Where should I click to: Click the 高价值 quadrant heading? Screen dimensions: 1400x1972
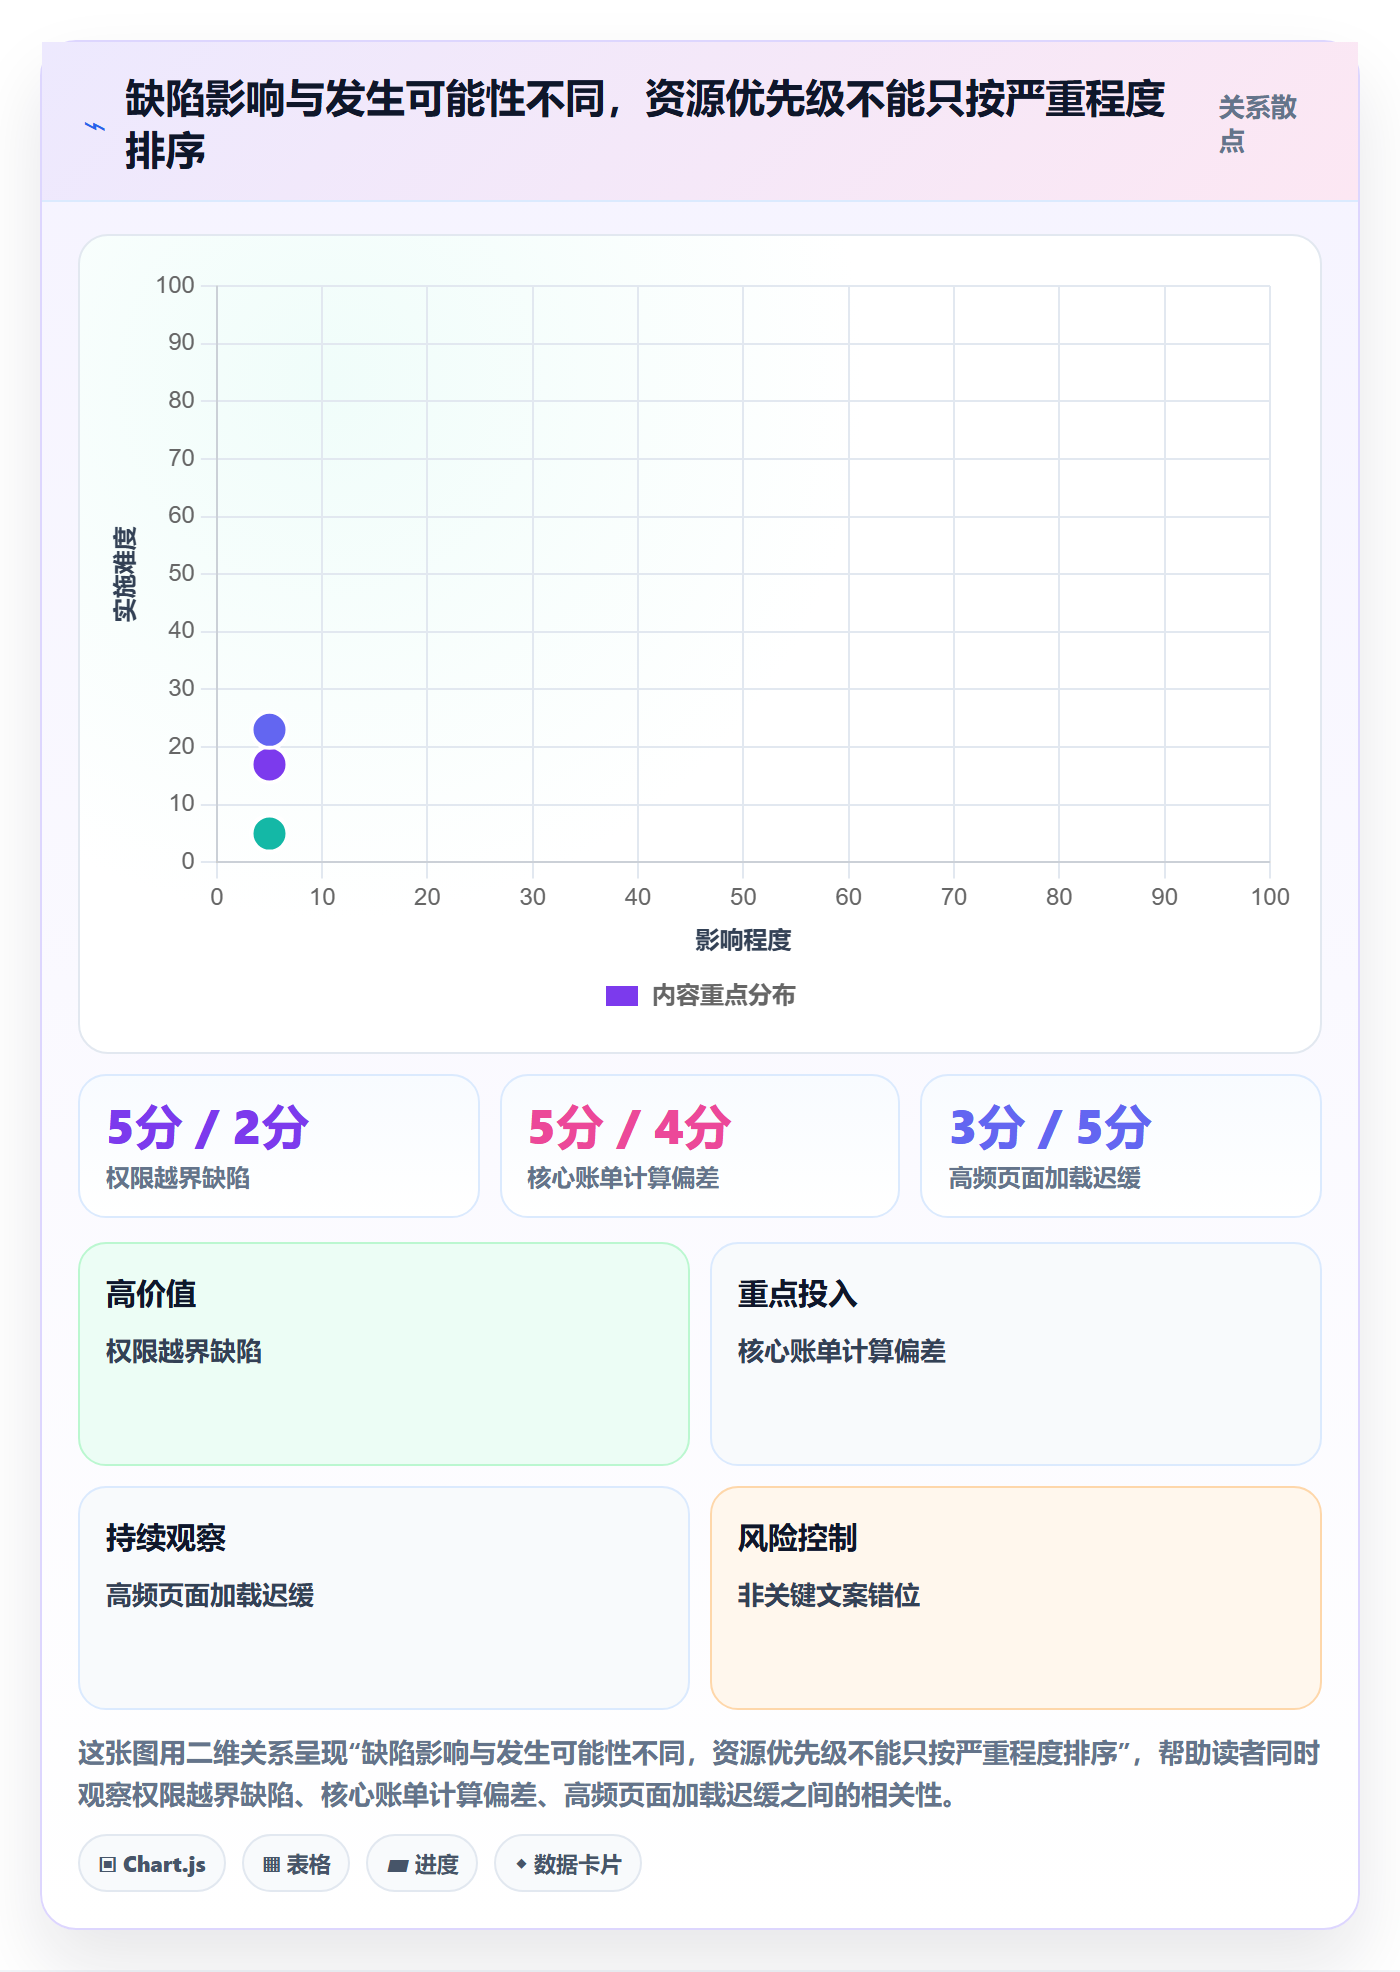pyautogui.click(x=151, y=1294)
